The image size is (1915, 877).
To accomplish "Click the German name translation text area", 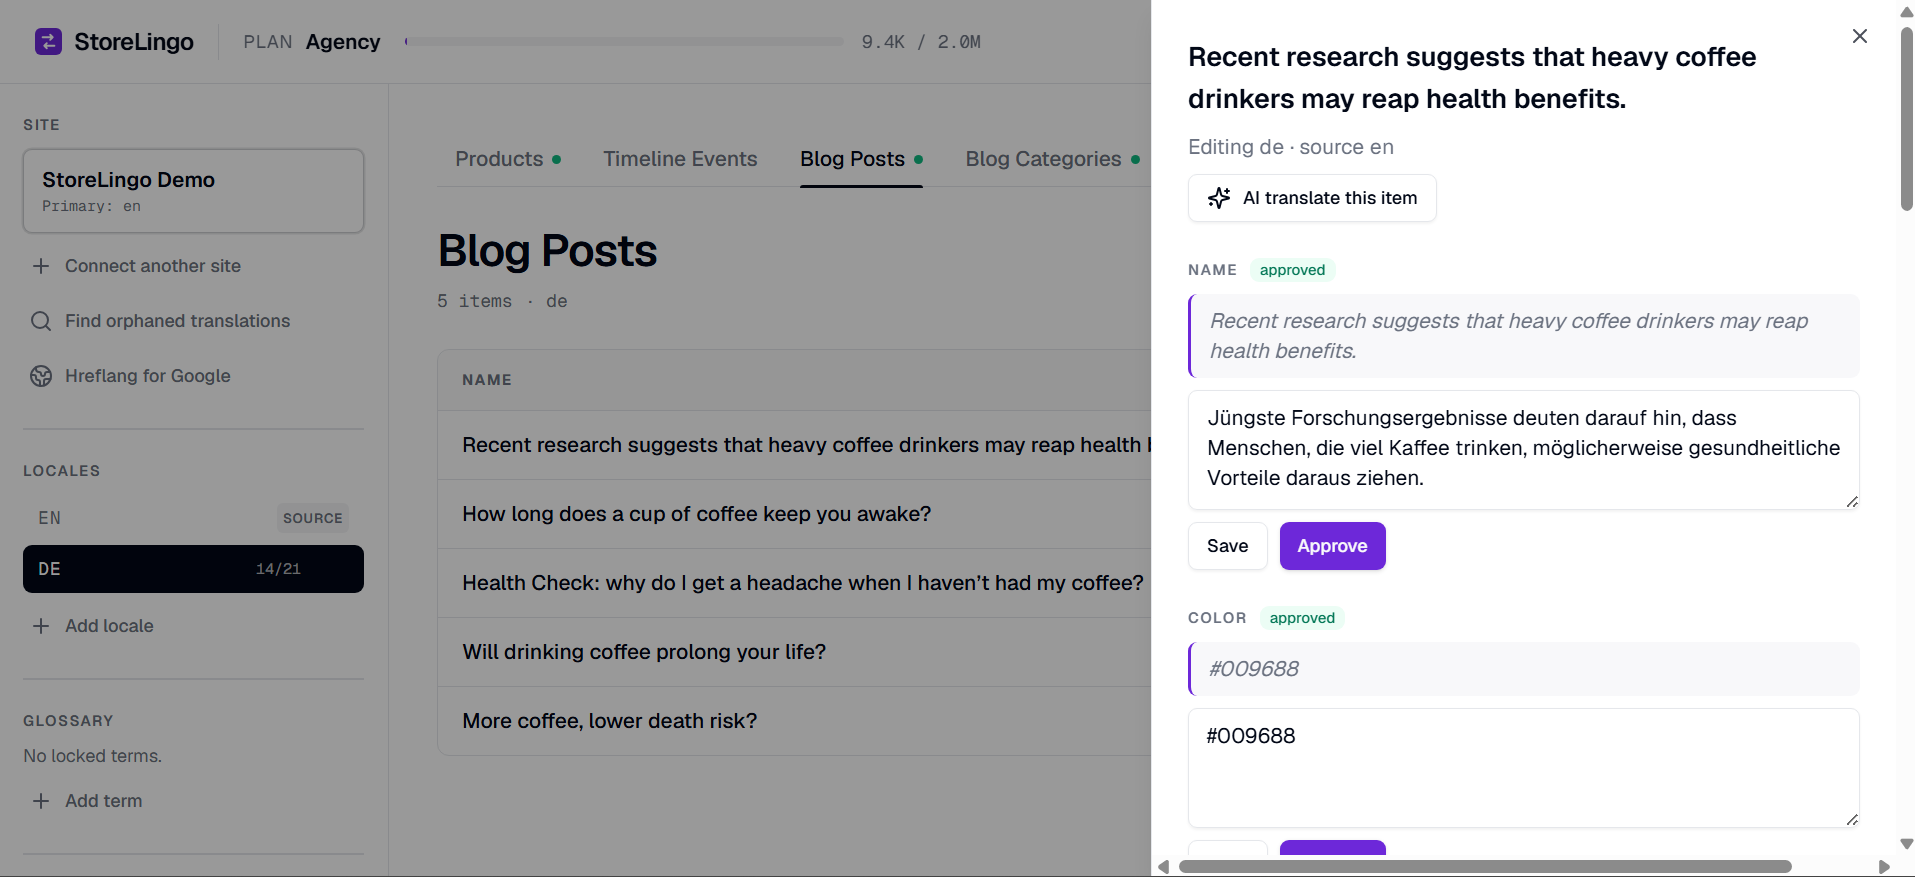I will click(1523, 450).
